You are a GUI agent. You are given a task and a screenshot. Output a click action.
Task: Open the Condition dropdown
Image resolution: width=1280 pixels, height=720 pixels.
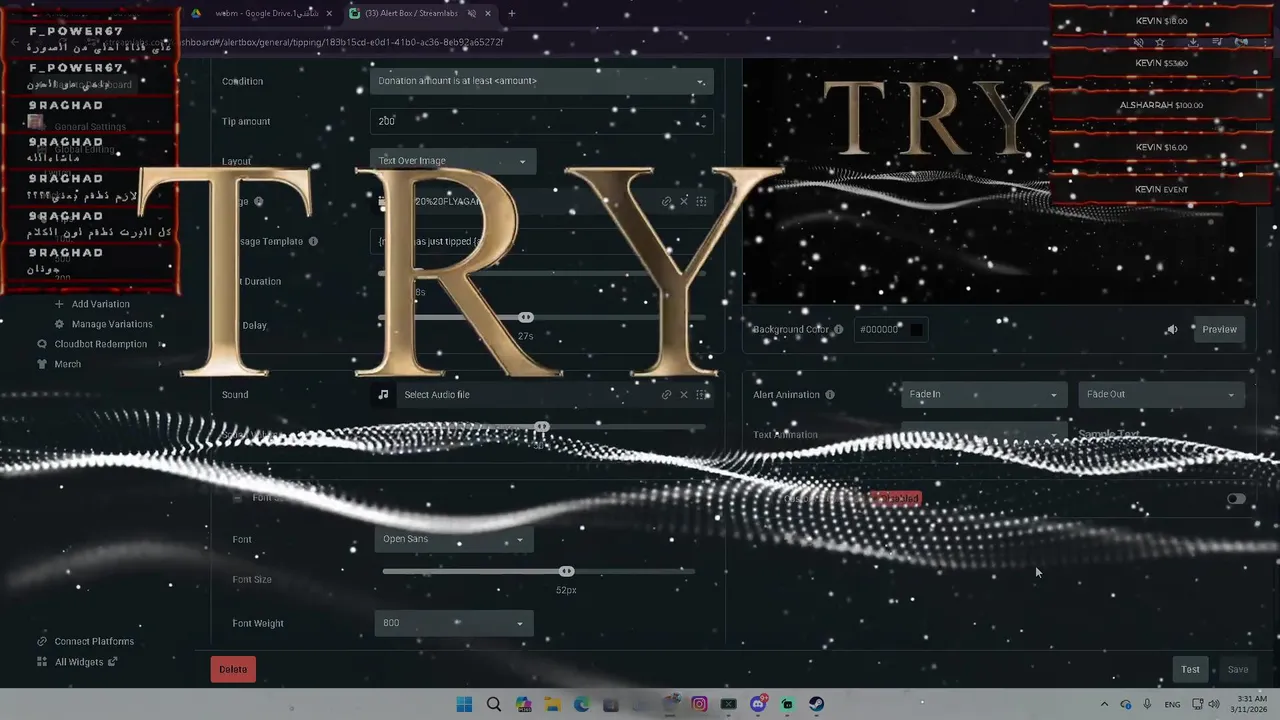541,81
